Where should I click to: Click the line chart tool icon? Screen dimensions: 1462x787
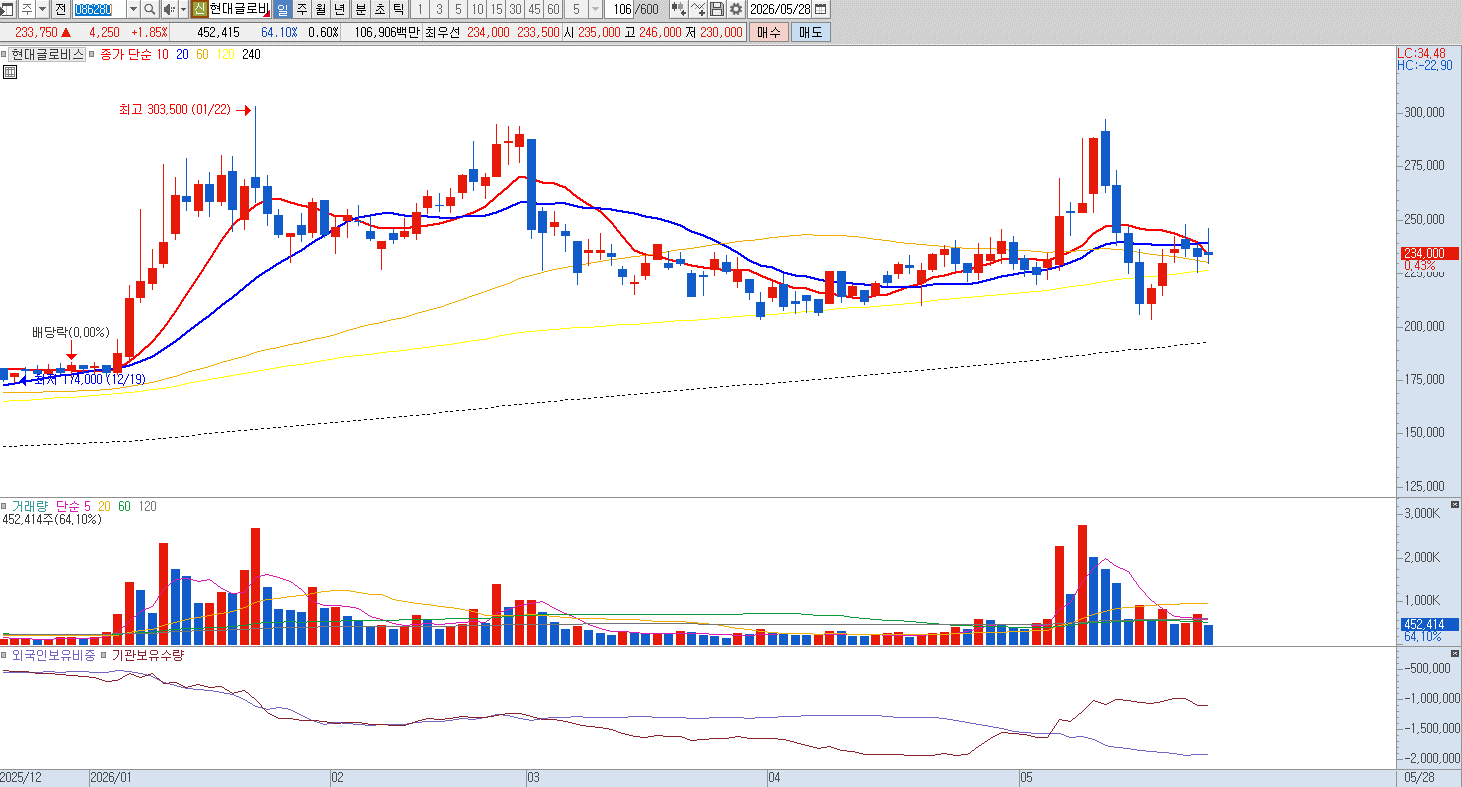coord(698,9)
